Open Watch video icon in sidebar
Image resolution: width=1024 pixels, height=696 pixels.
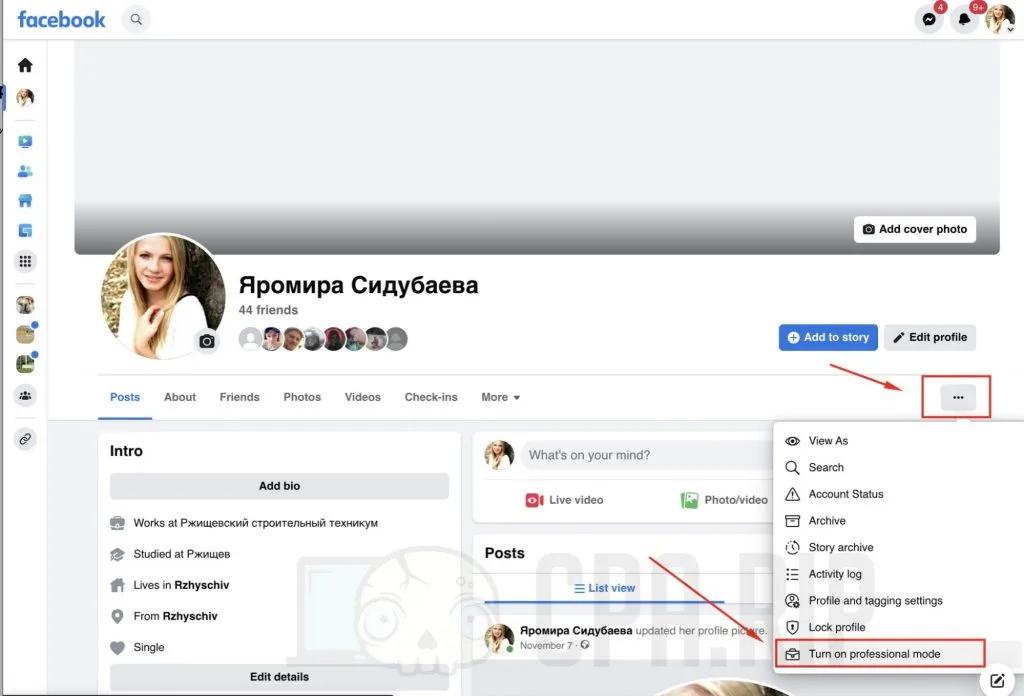click(25, 142)
